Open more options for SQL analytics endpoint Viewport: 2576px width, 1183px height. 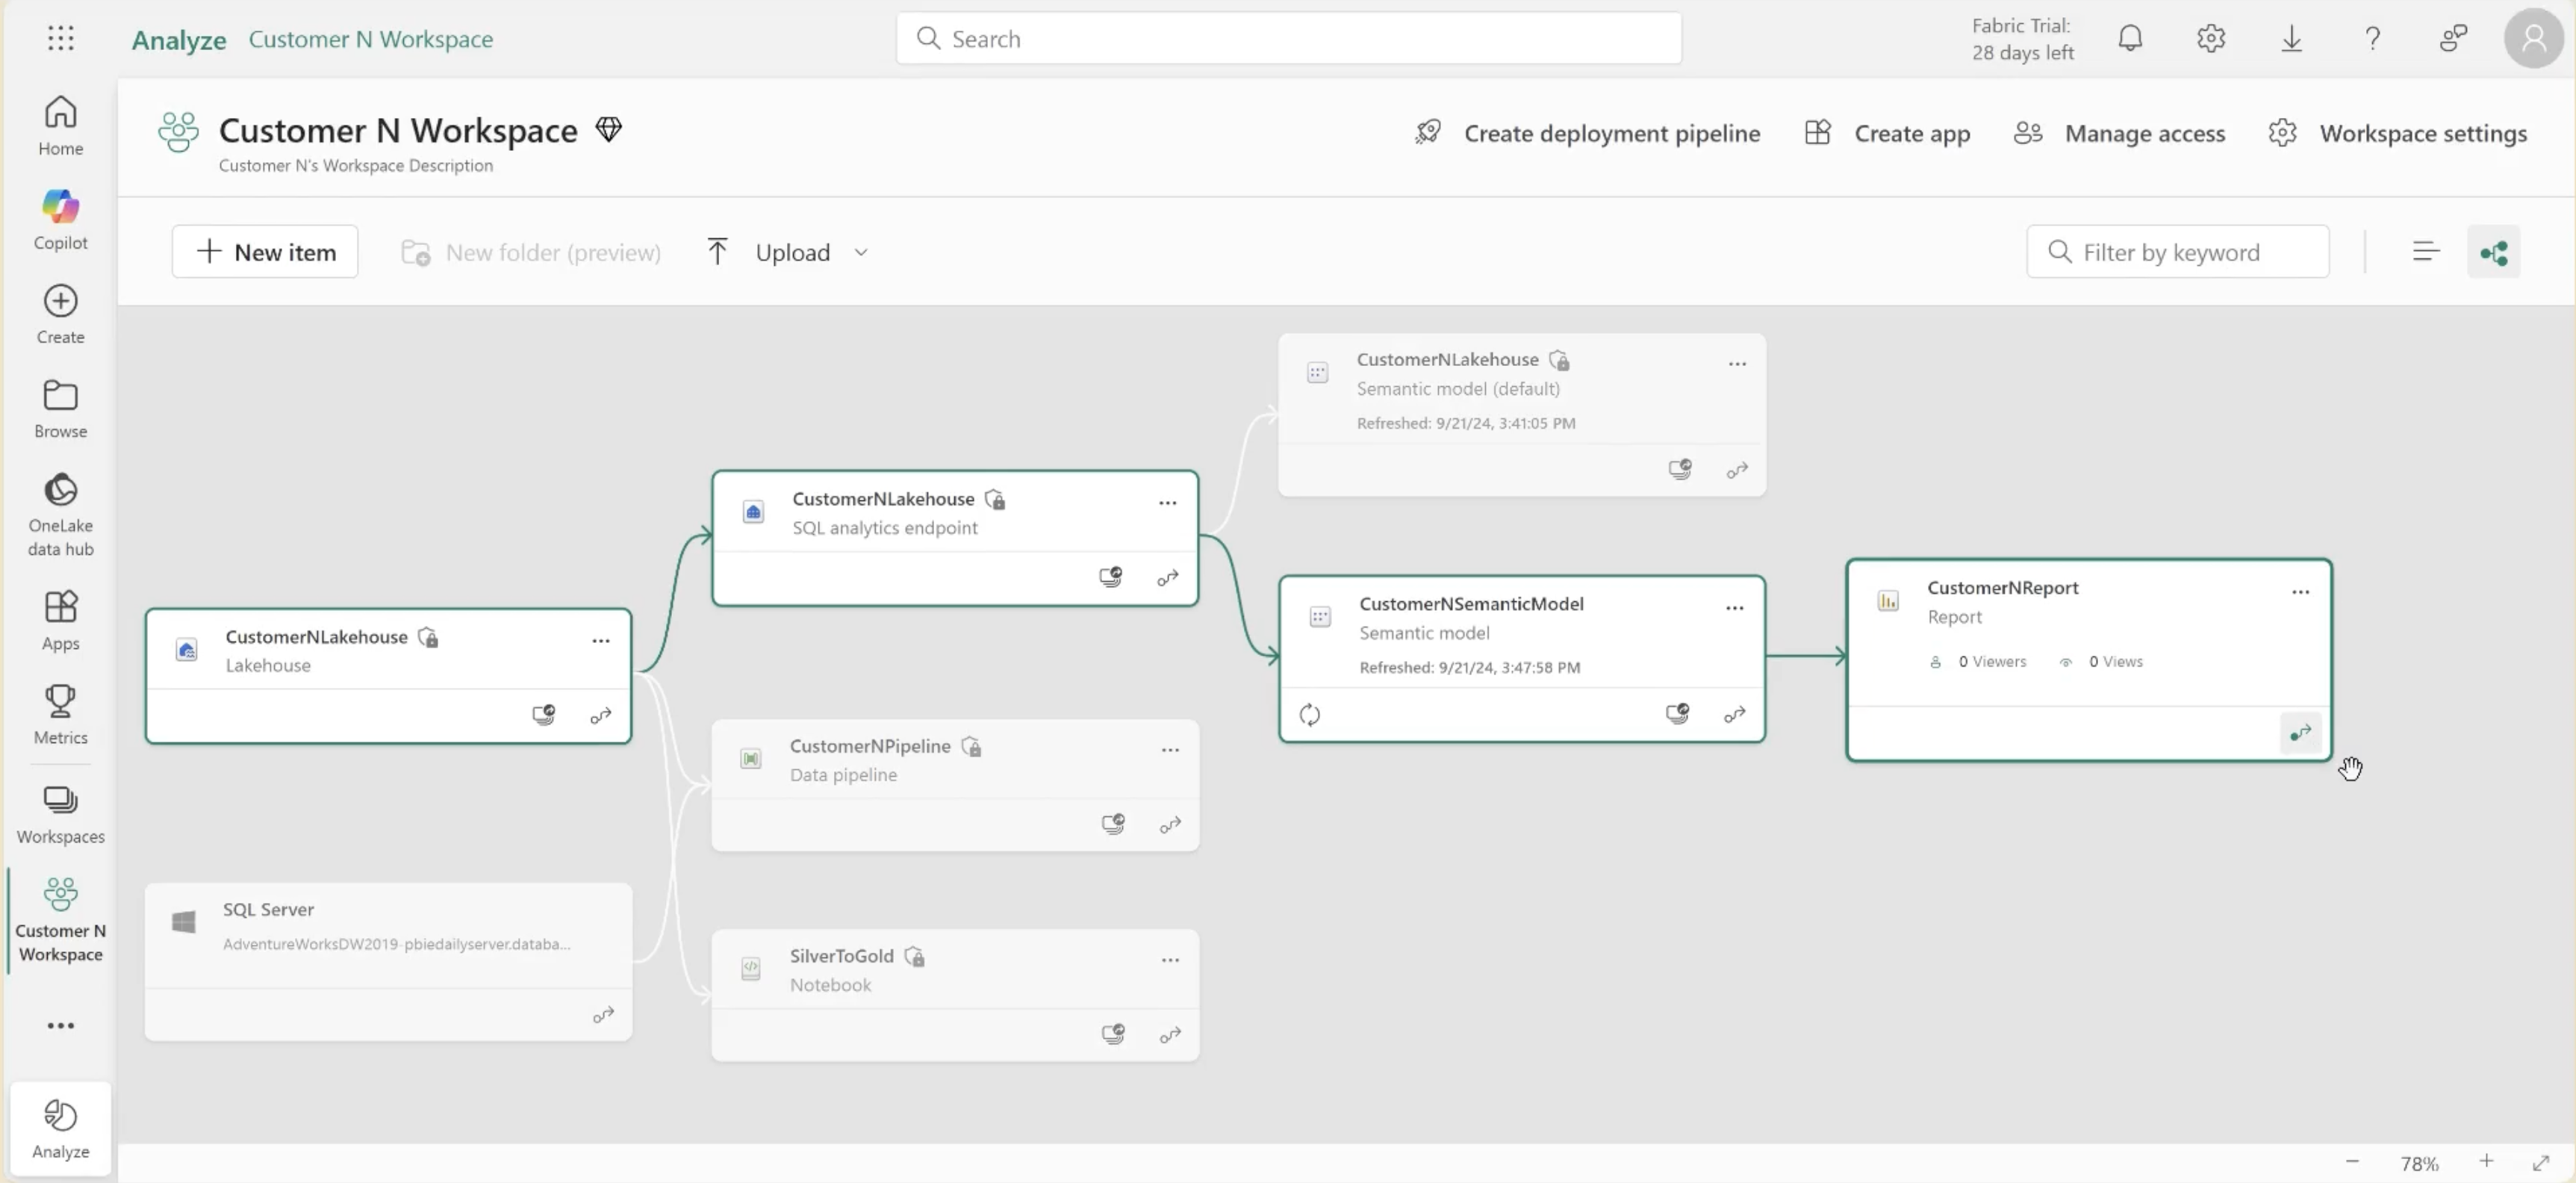tap(1167, 502)
